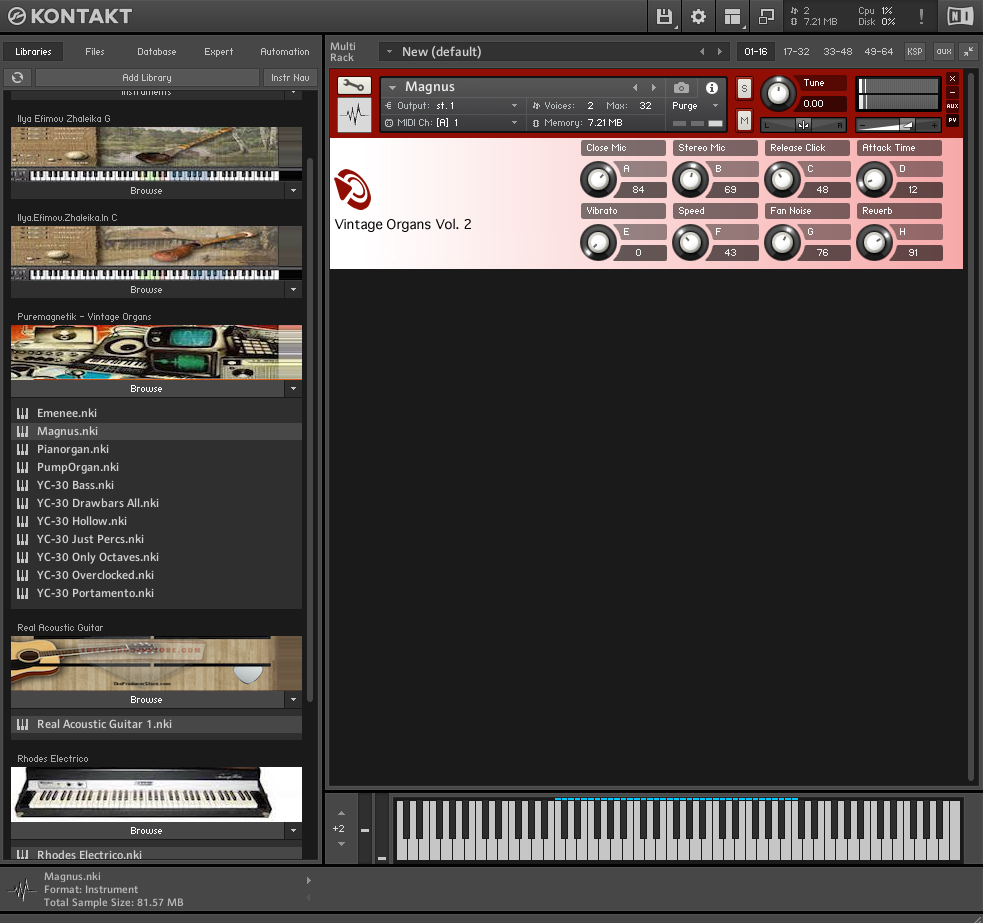Toggle the KSP multi script button
The width and height of the screenshot is (983, 923).
click(x=915, y=51)
